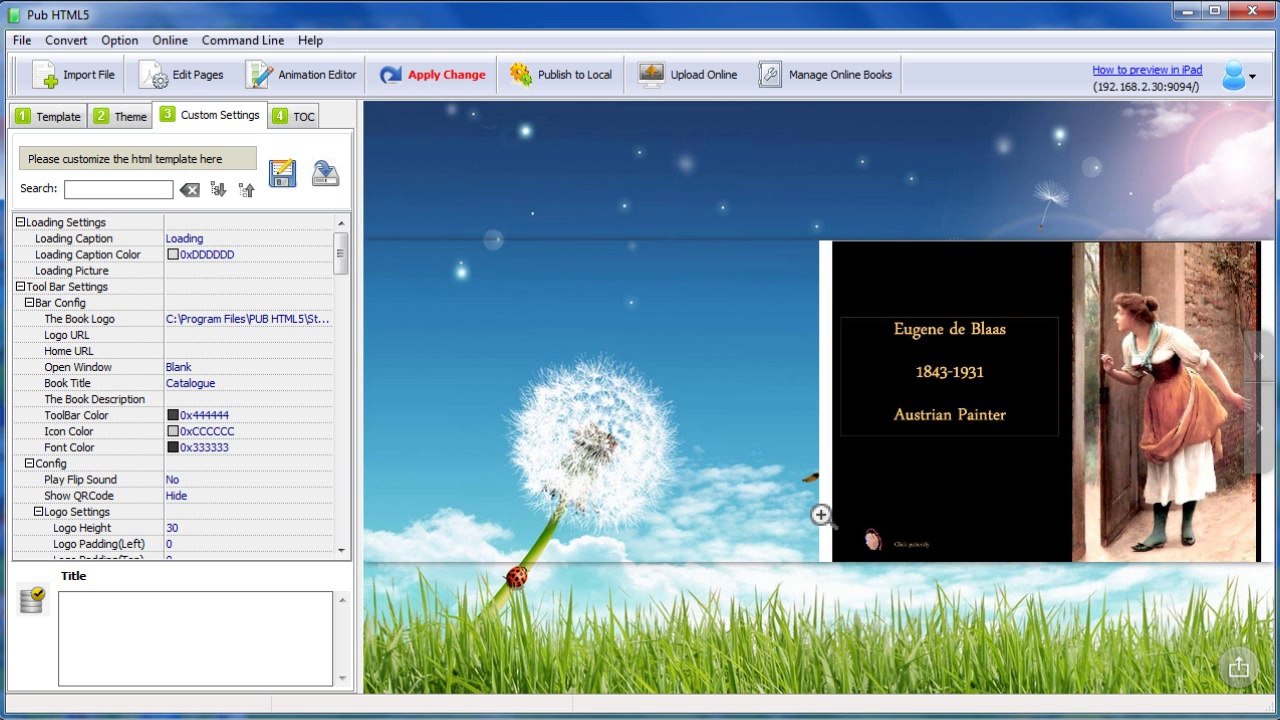Screen dimensions: 1280x720
Task: Select the Book Title value 'Catalogue'
Action: (x=190, y=383)
